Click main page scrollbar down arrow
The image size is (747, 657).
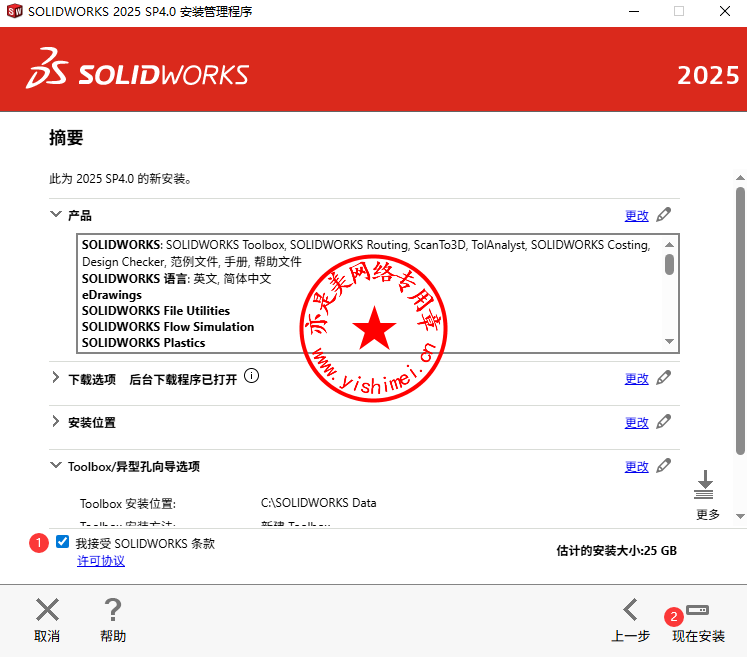(x=740, y=516)
